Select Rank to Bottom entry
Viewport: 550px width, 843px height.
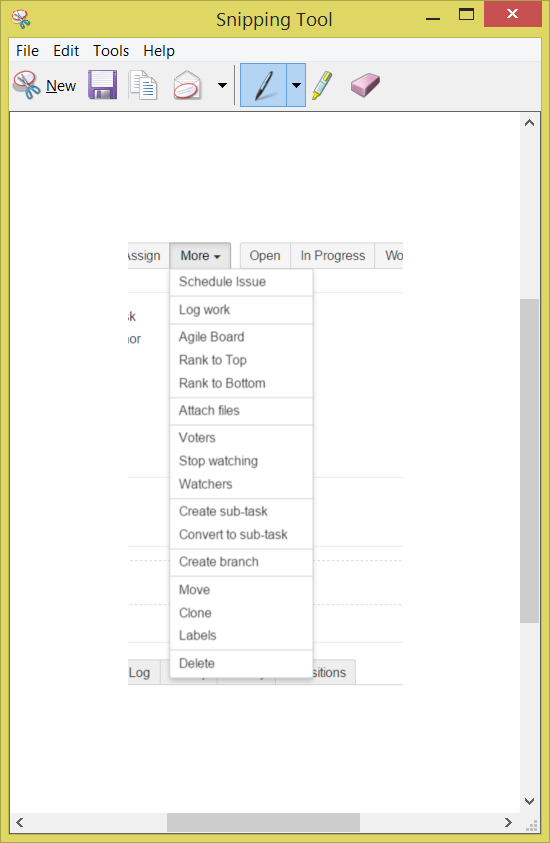pyautogui.click(x=241, y=383)
